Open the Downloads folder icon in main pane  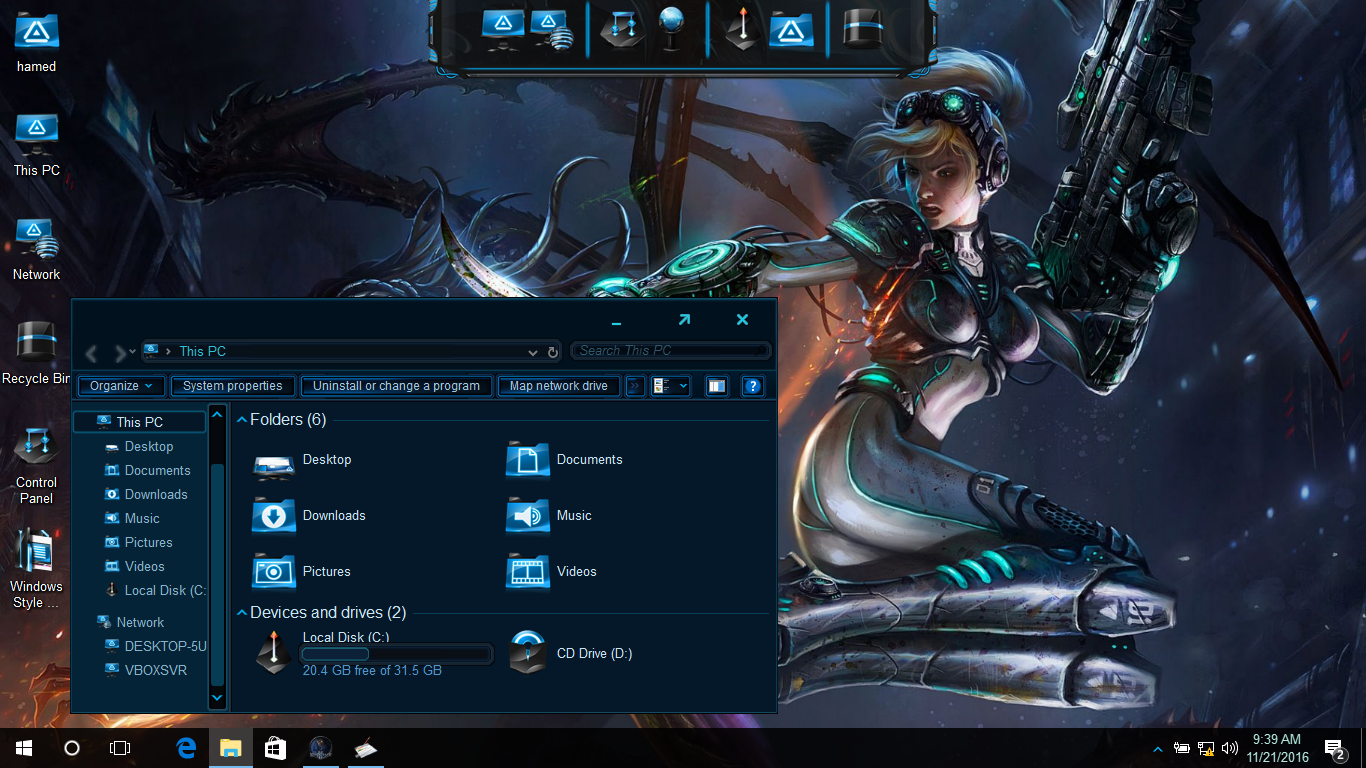(x=273, y=516)
